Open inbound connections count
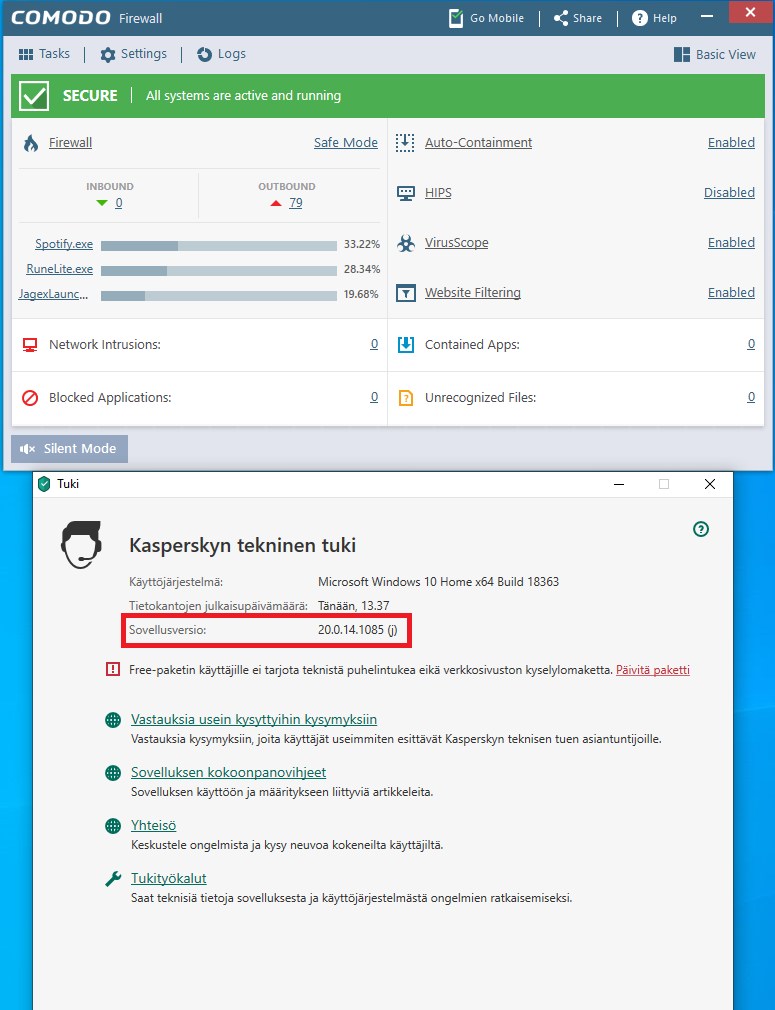This screenshot has width=775, height=1010. [119, 203]
